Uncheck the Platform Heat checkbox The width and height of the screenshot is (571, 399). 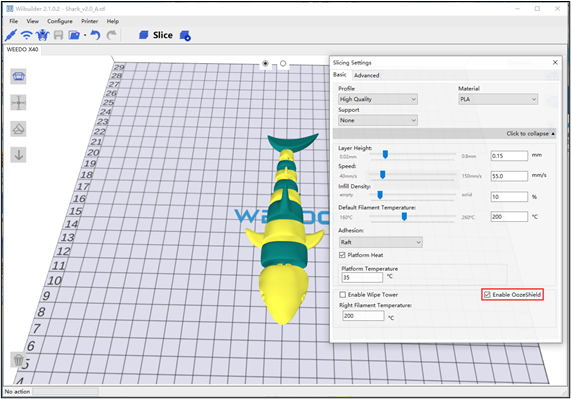pyautogui.click(x=342, y=255)
